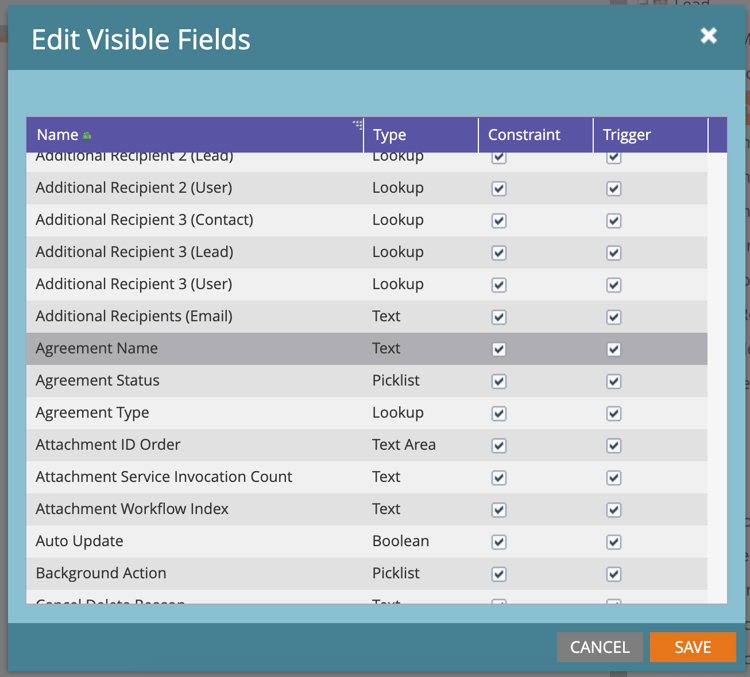This screenshot has width=750, height=677.
Task: Toggle Trigger for Attachment Service Invocation Count
Action: pos(614,477)
